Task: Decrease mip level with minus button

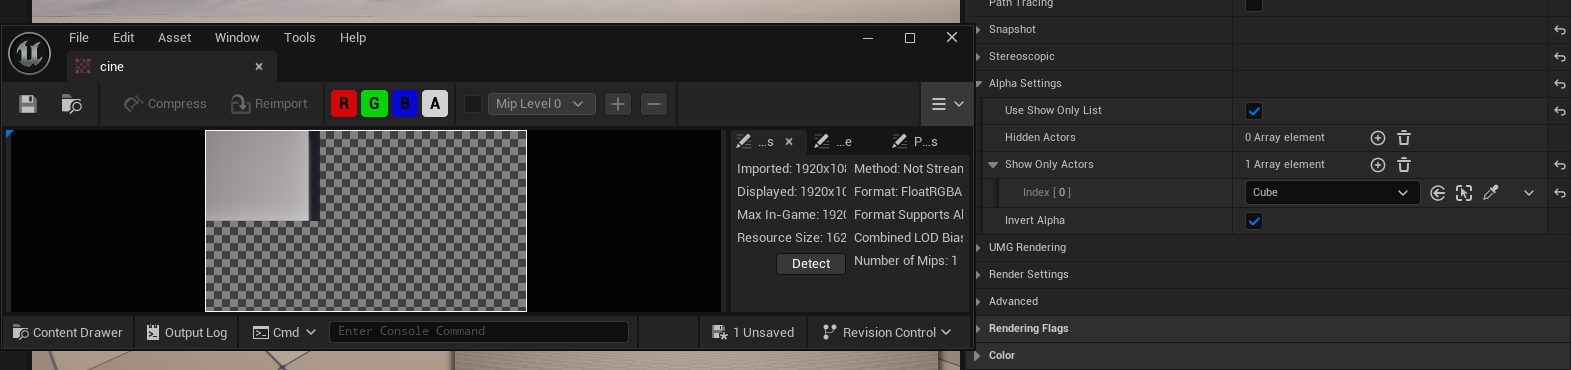Action: point(654,104)
